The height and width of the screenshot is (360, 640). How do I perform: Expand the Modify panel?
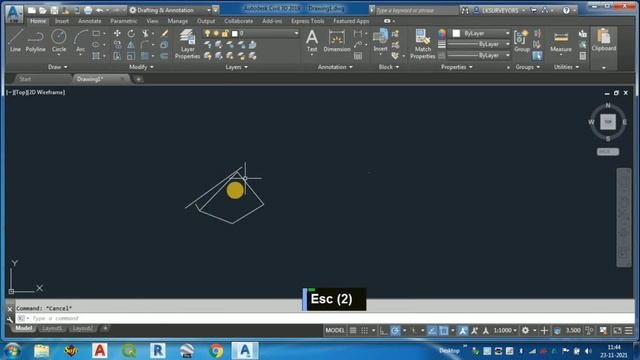[141, 67]
